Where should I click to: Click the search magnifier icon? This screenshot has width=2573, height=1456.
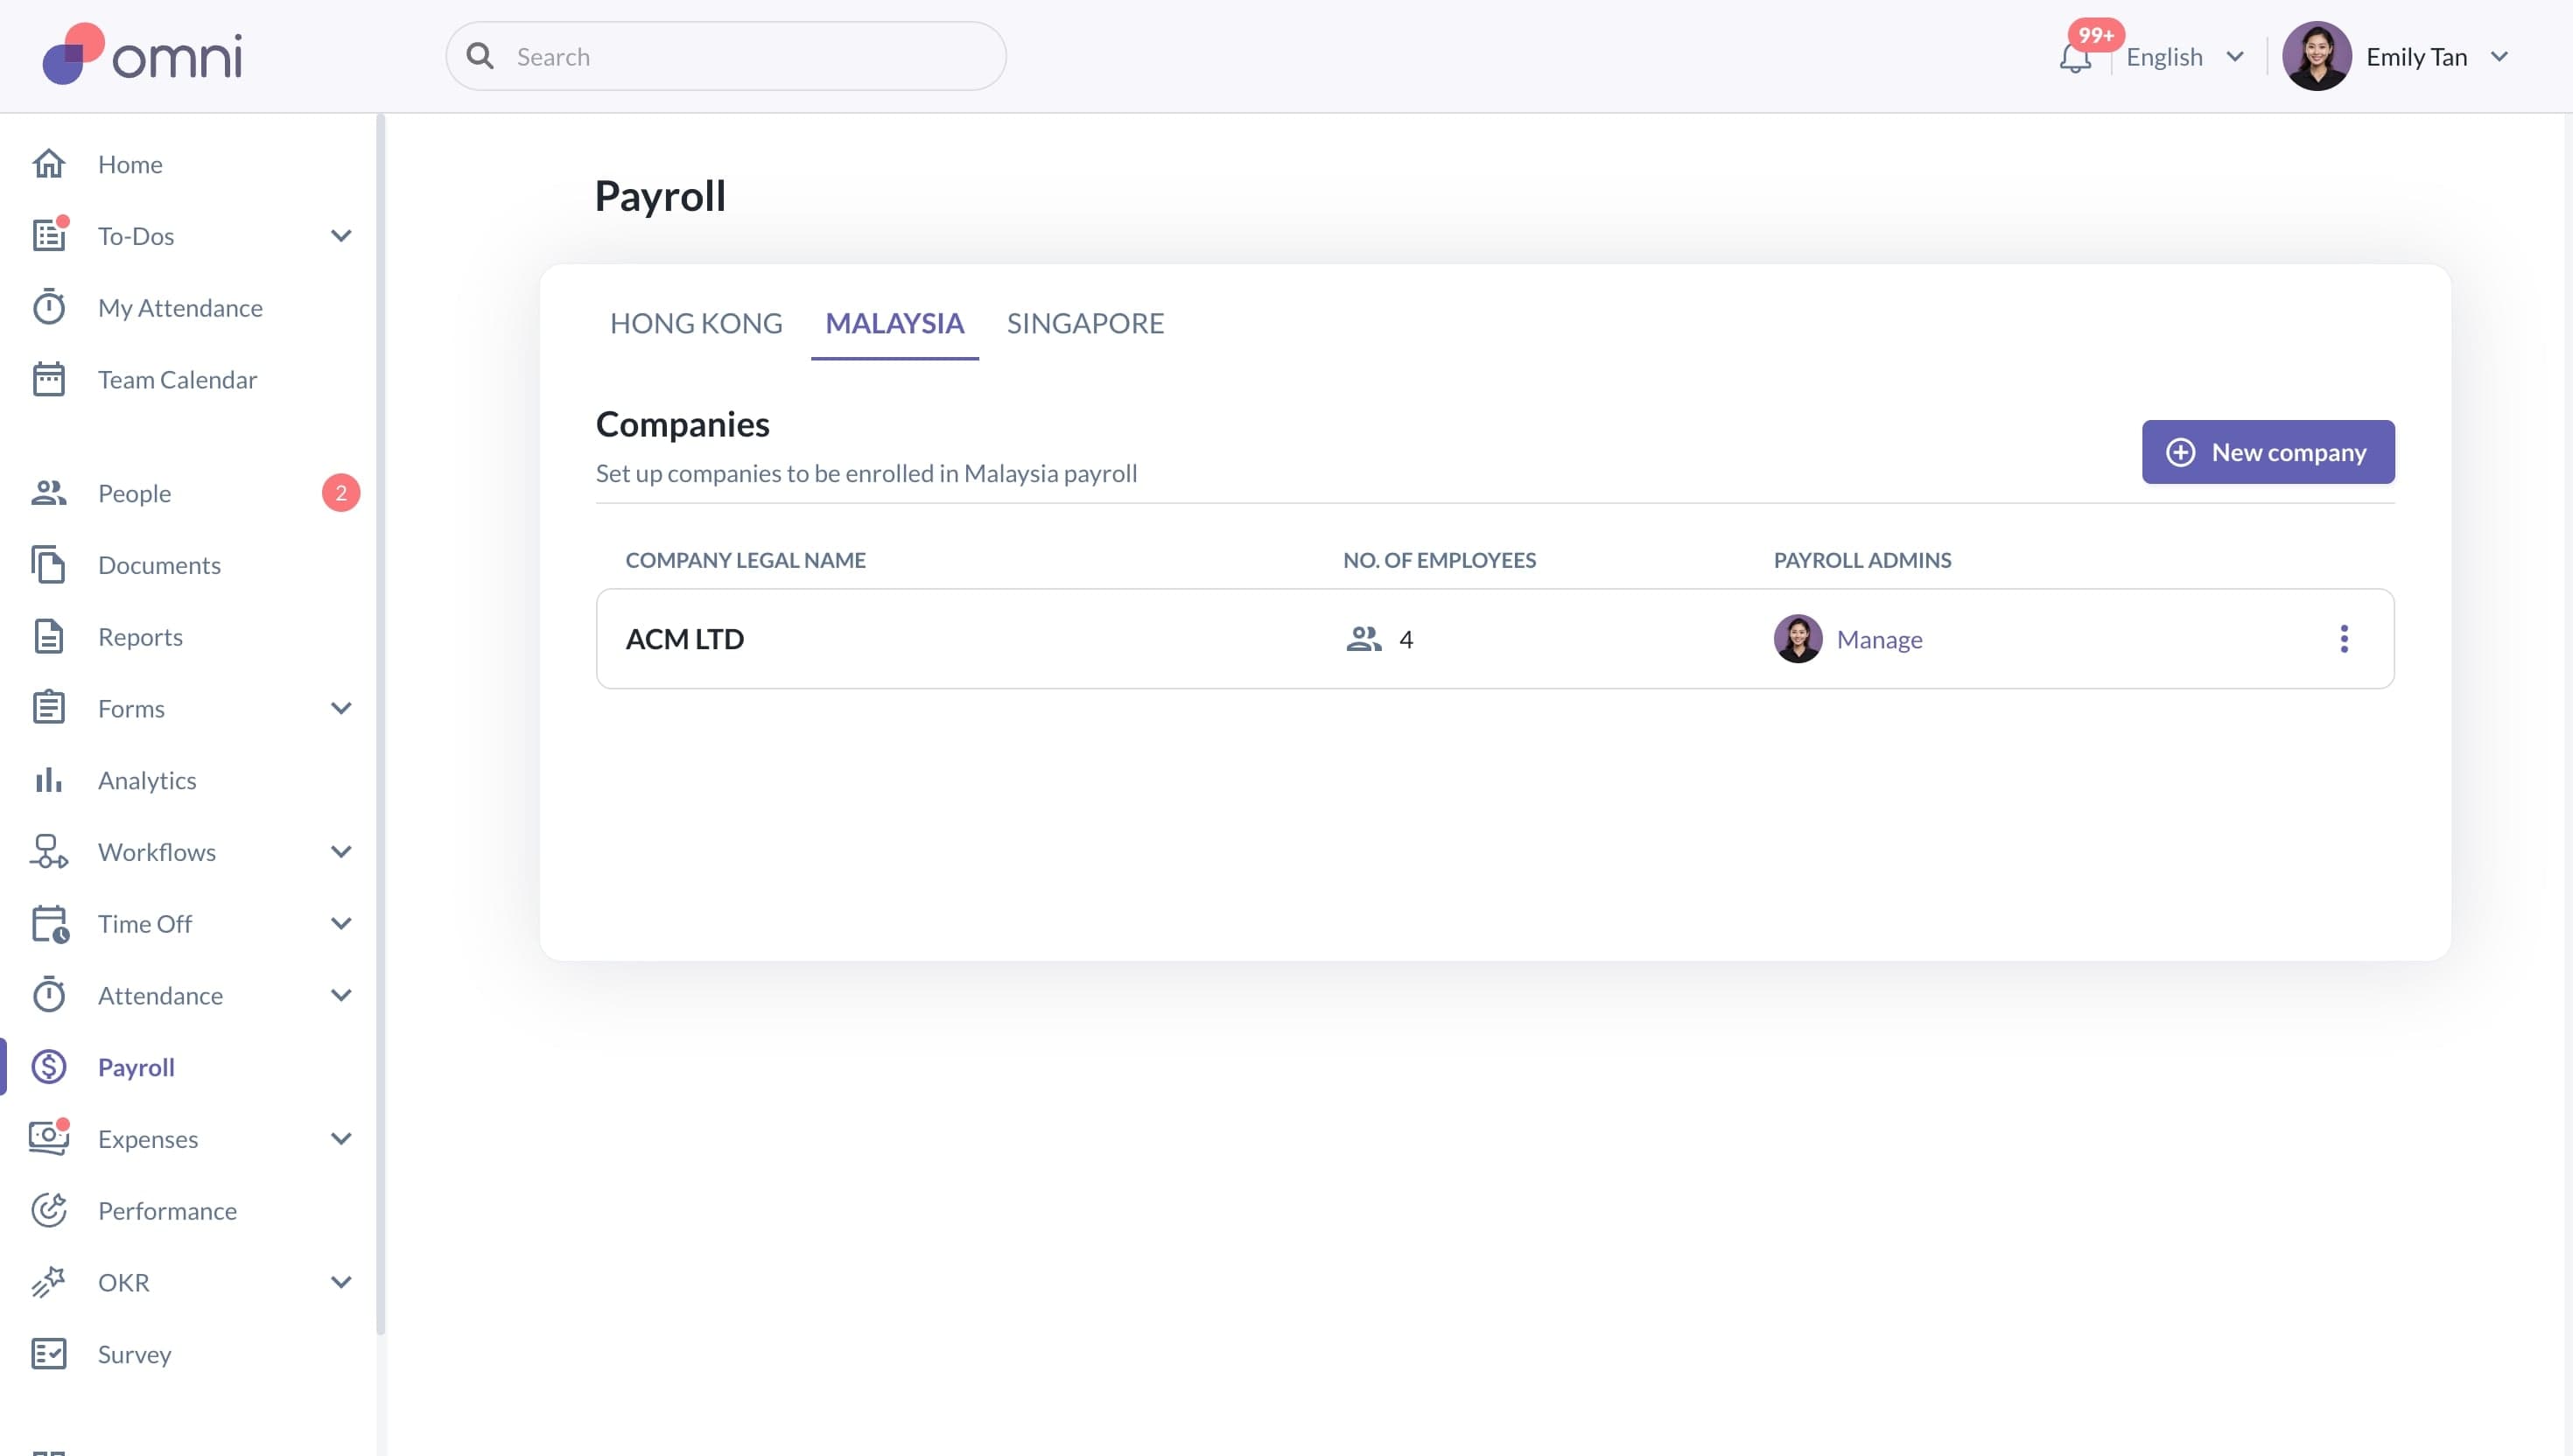tap(480, 56)
